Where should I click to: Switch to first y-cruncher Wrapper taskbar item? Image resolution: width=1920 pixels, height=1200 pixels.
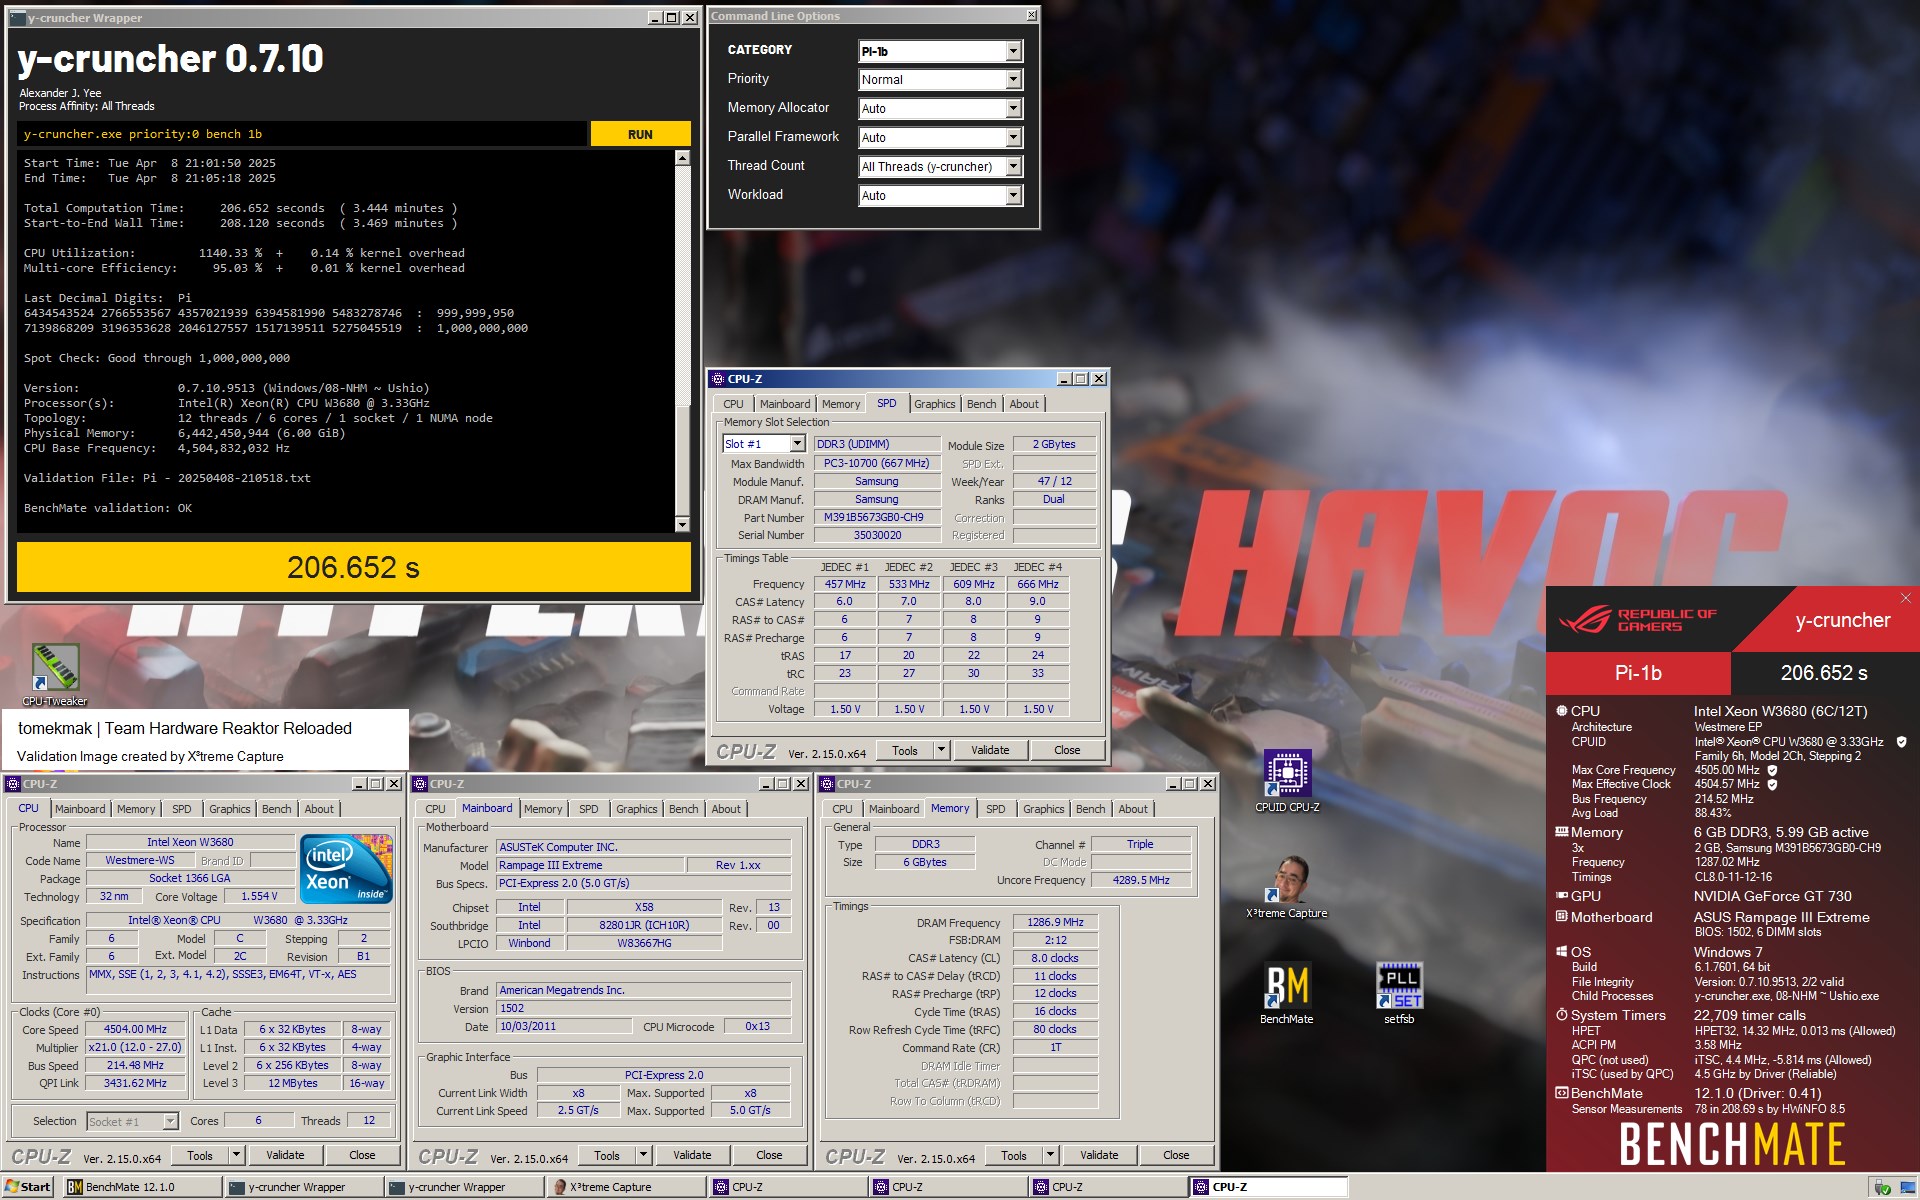pos(303,1187)
